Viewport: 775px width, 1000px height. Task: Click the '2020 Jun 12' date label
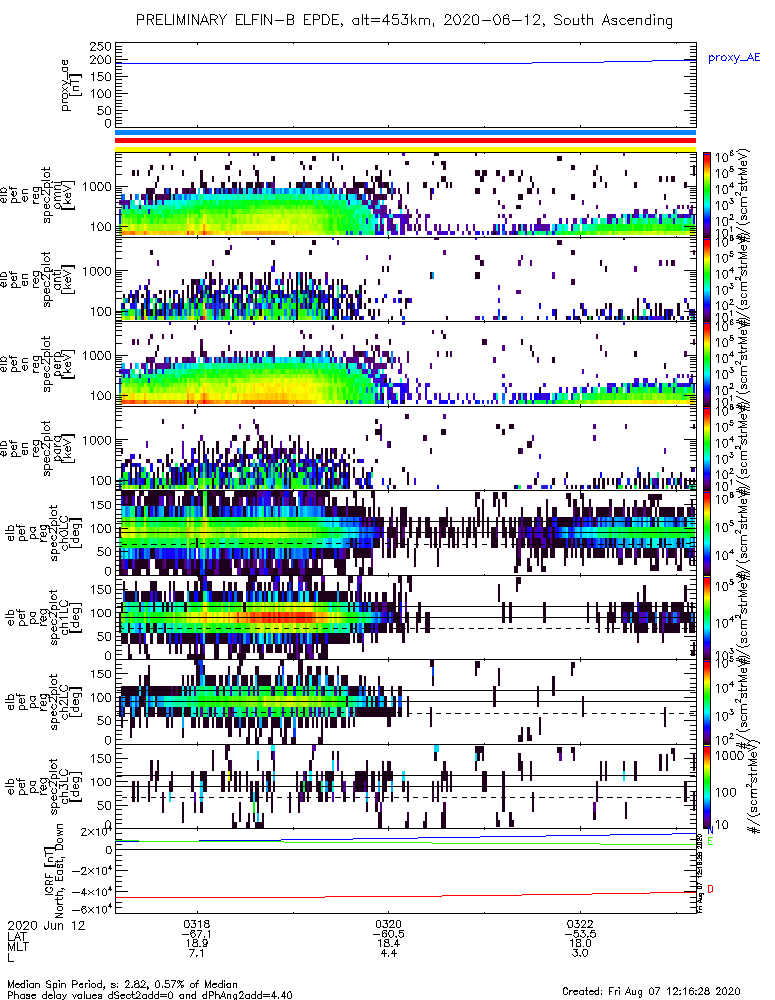click(46, 925)
